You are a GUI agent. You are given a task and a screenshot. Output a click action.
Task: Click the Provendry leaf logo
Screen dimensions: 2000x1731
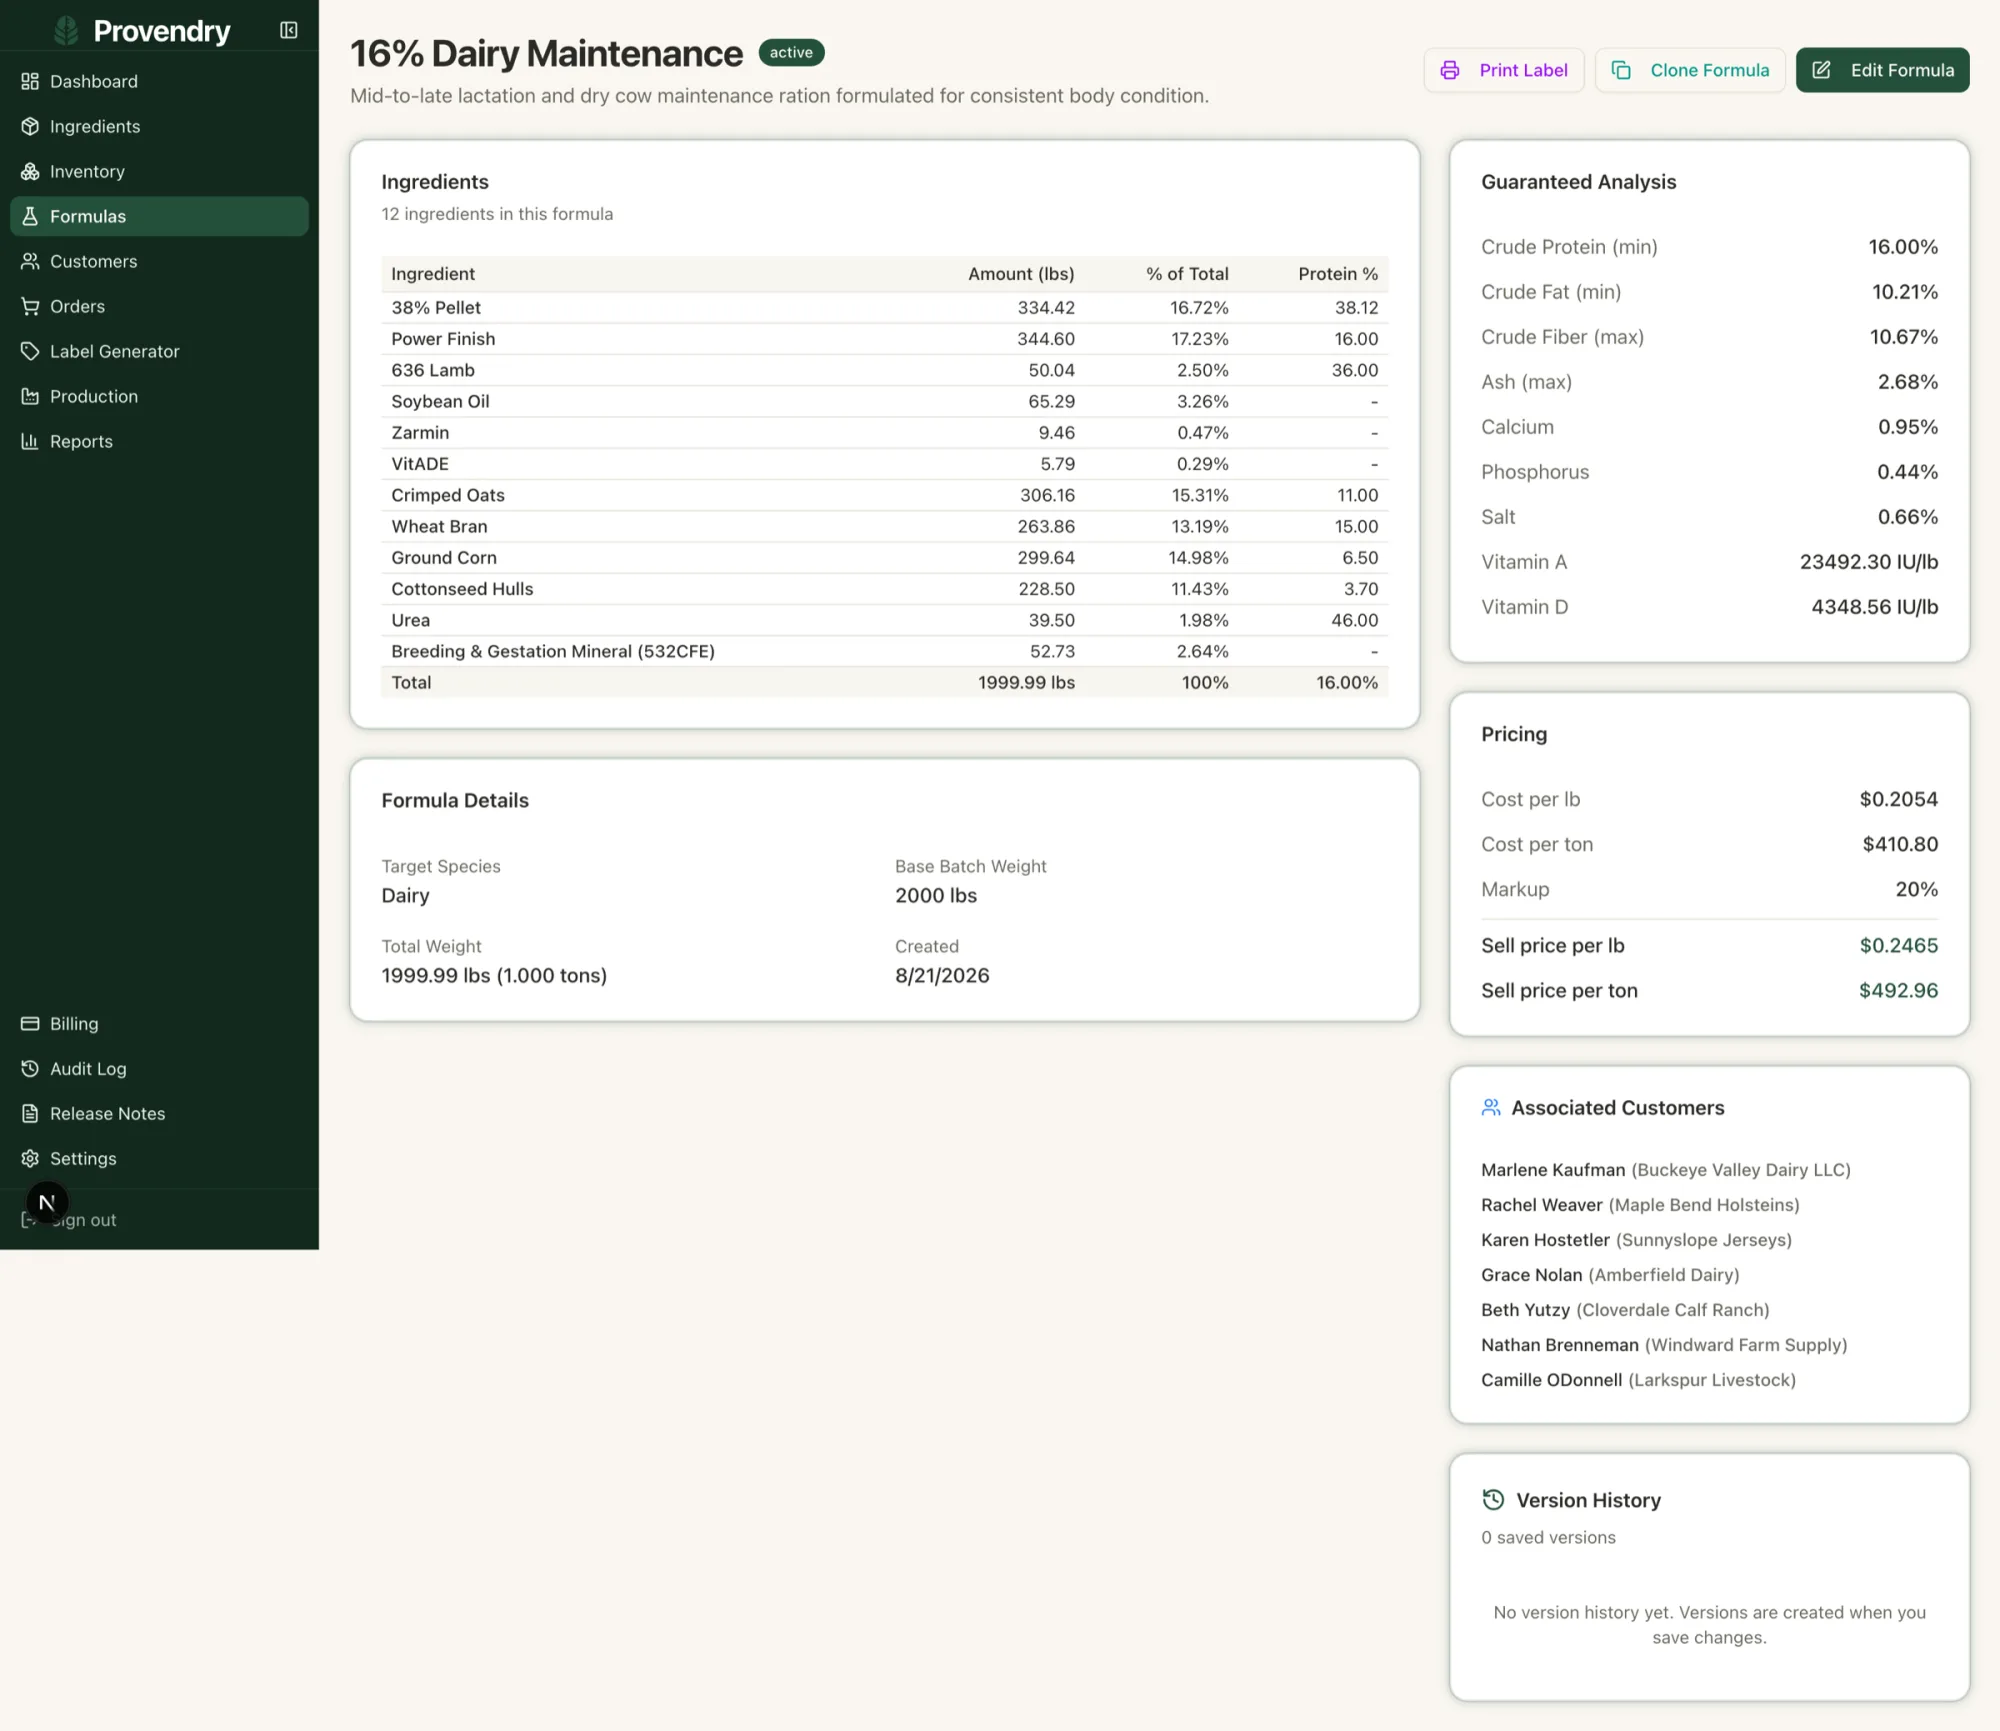[x=66, y=31]
